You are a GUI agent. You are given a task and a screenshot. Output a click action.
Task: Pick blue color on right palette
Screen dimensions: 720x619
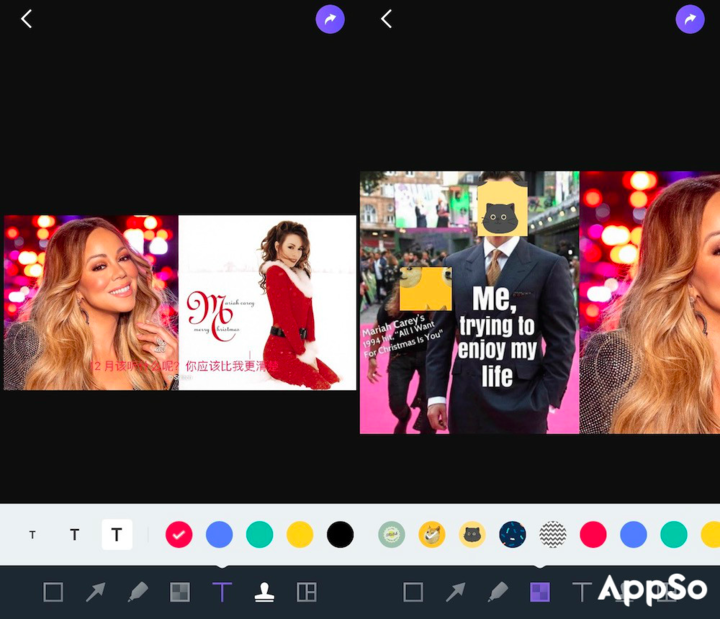634,535
